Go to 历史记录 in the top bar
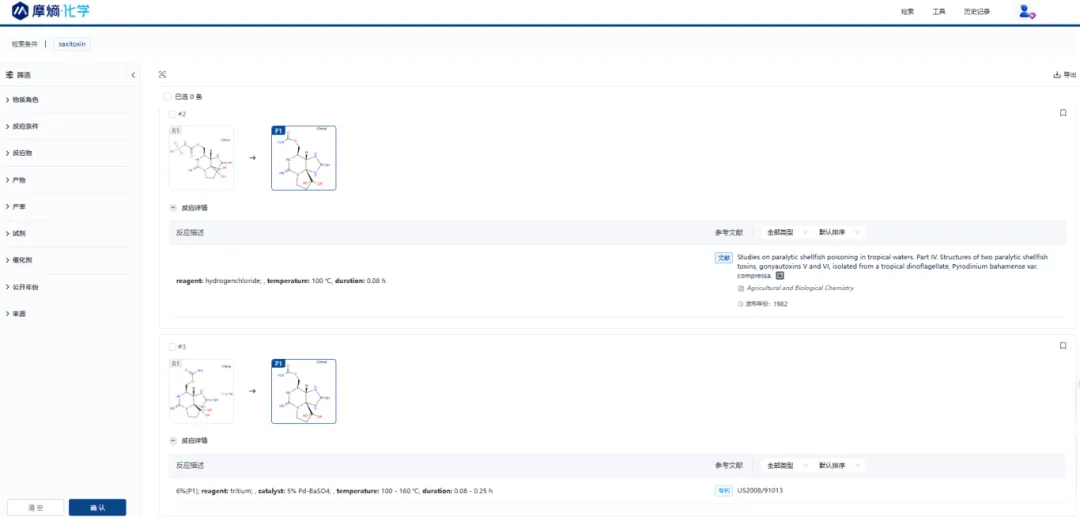Image resolution: width=1080 pixels, height=517 pixels. click(976, 12)
